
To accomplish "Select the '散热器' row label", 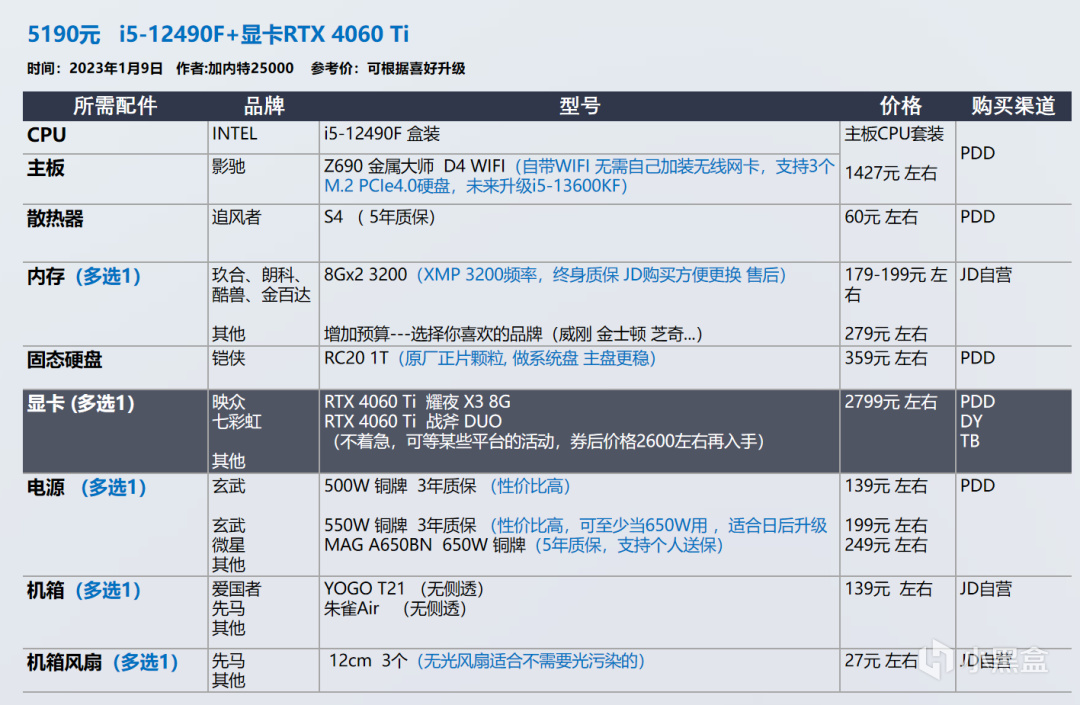I will (55, 218).
